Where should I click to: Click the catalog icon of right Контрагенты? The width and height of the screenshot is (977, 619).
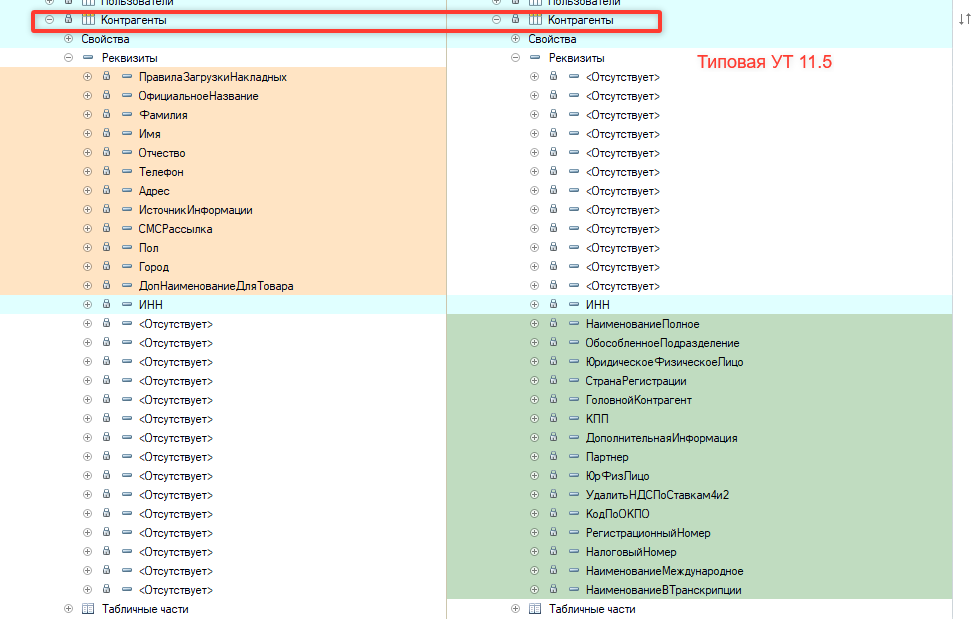point(535,19)
